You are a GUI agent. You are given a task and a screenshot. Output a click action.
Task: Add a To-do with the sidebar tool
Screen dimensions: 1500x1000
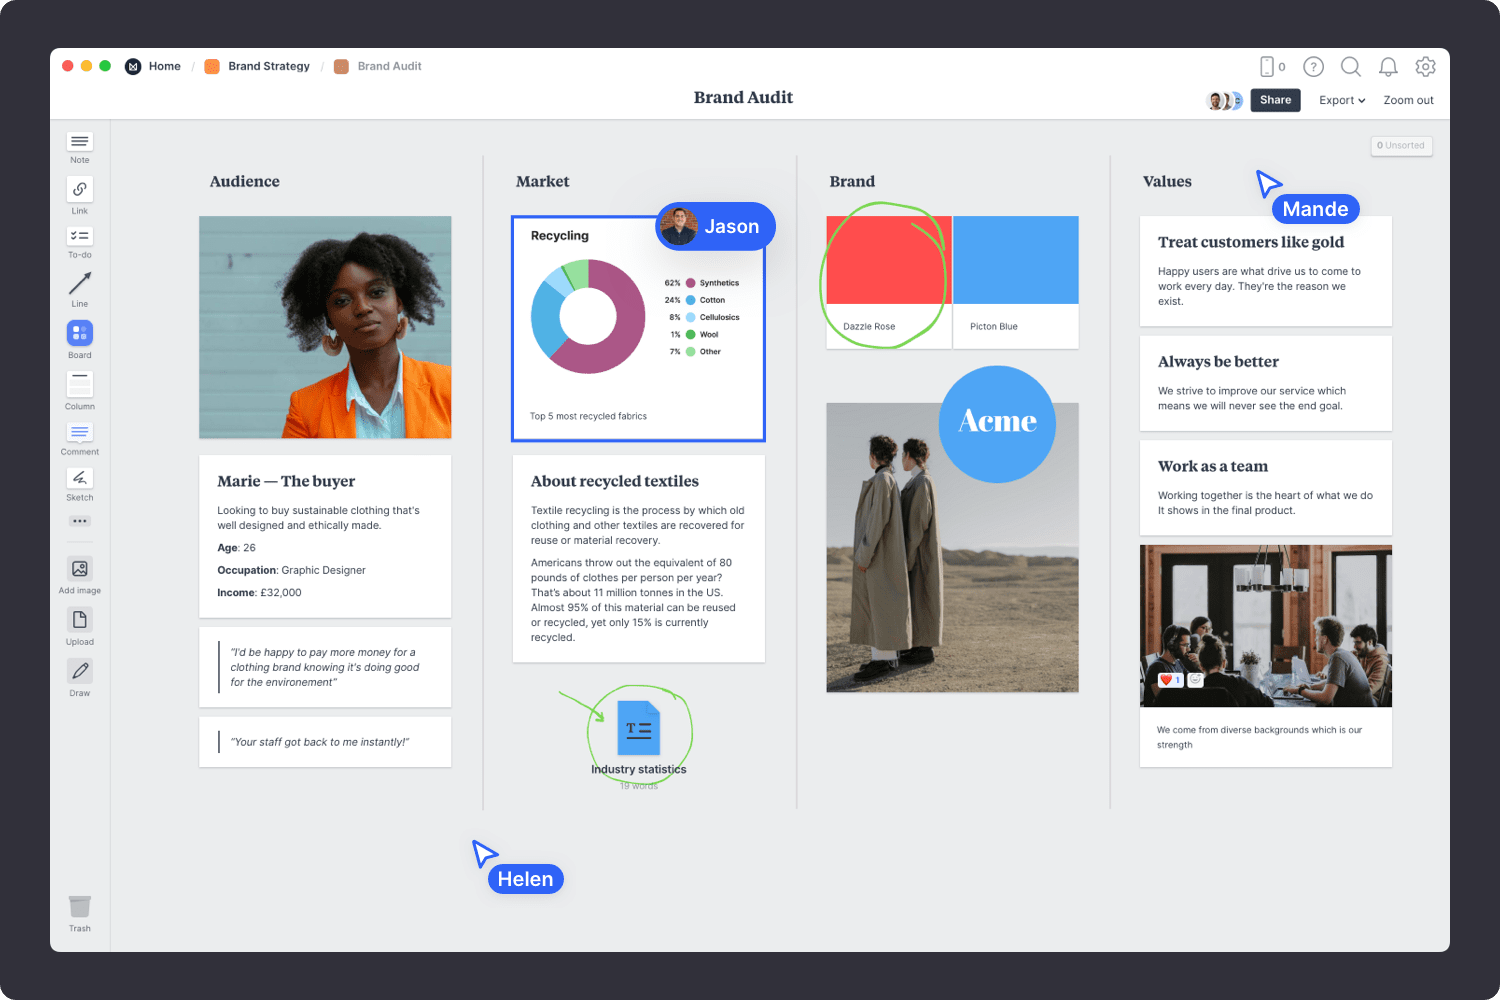(79, 237)
